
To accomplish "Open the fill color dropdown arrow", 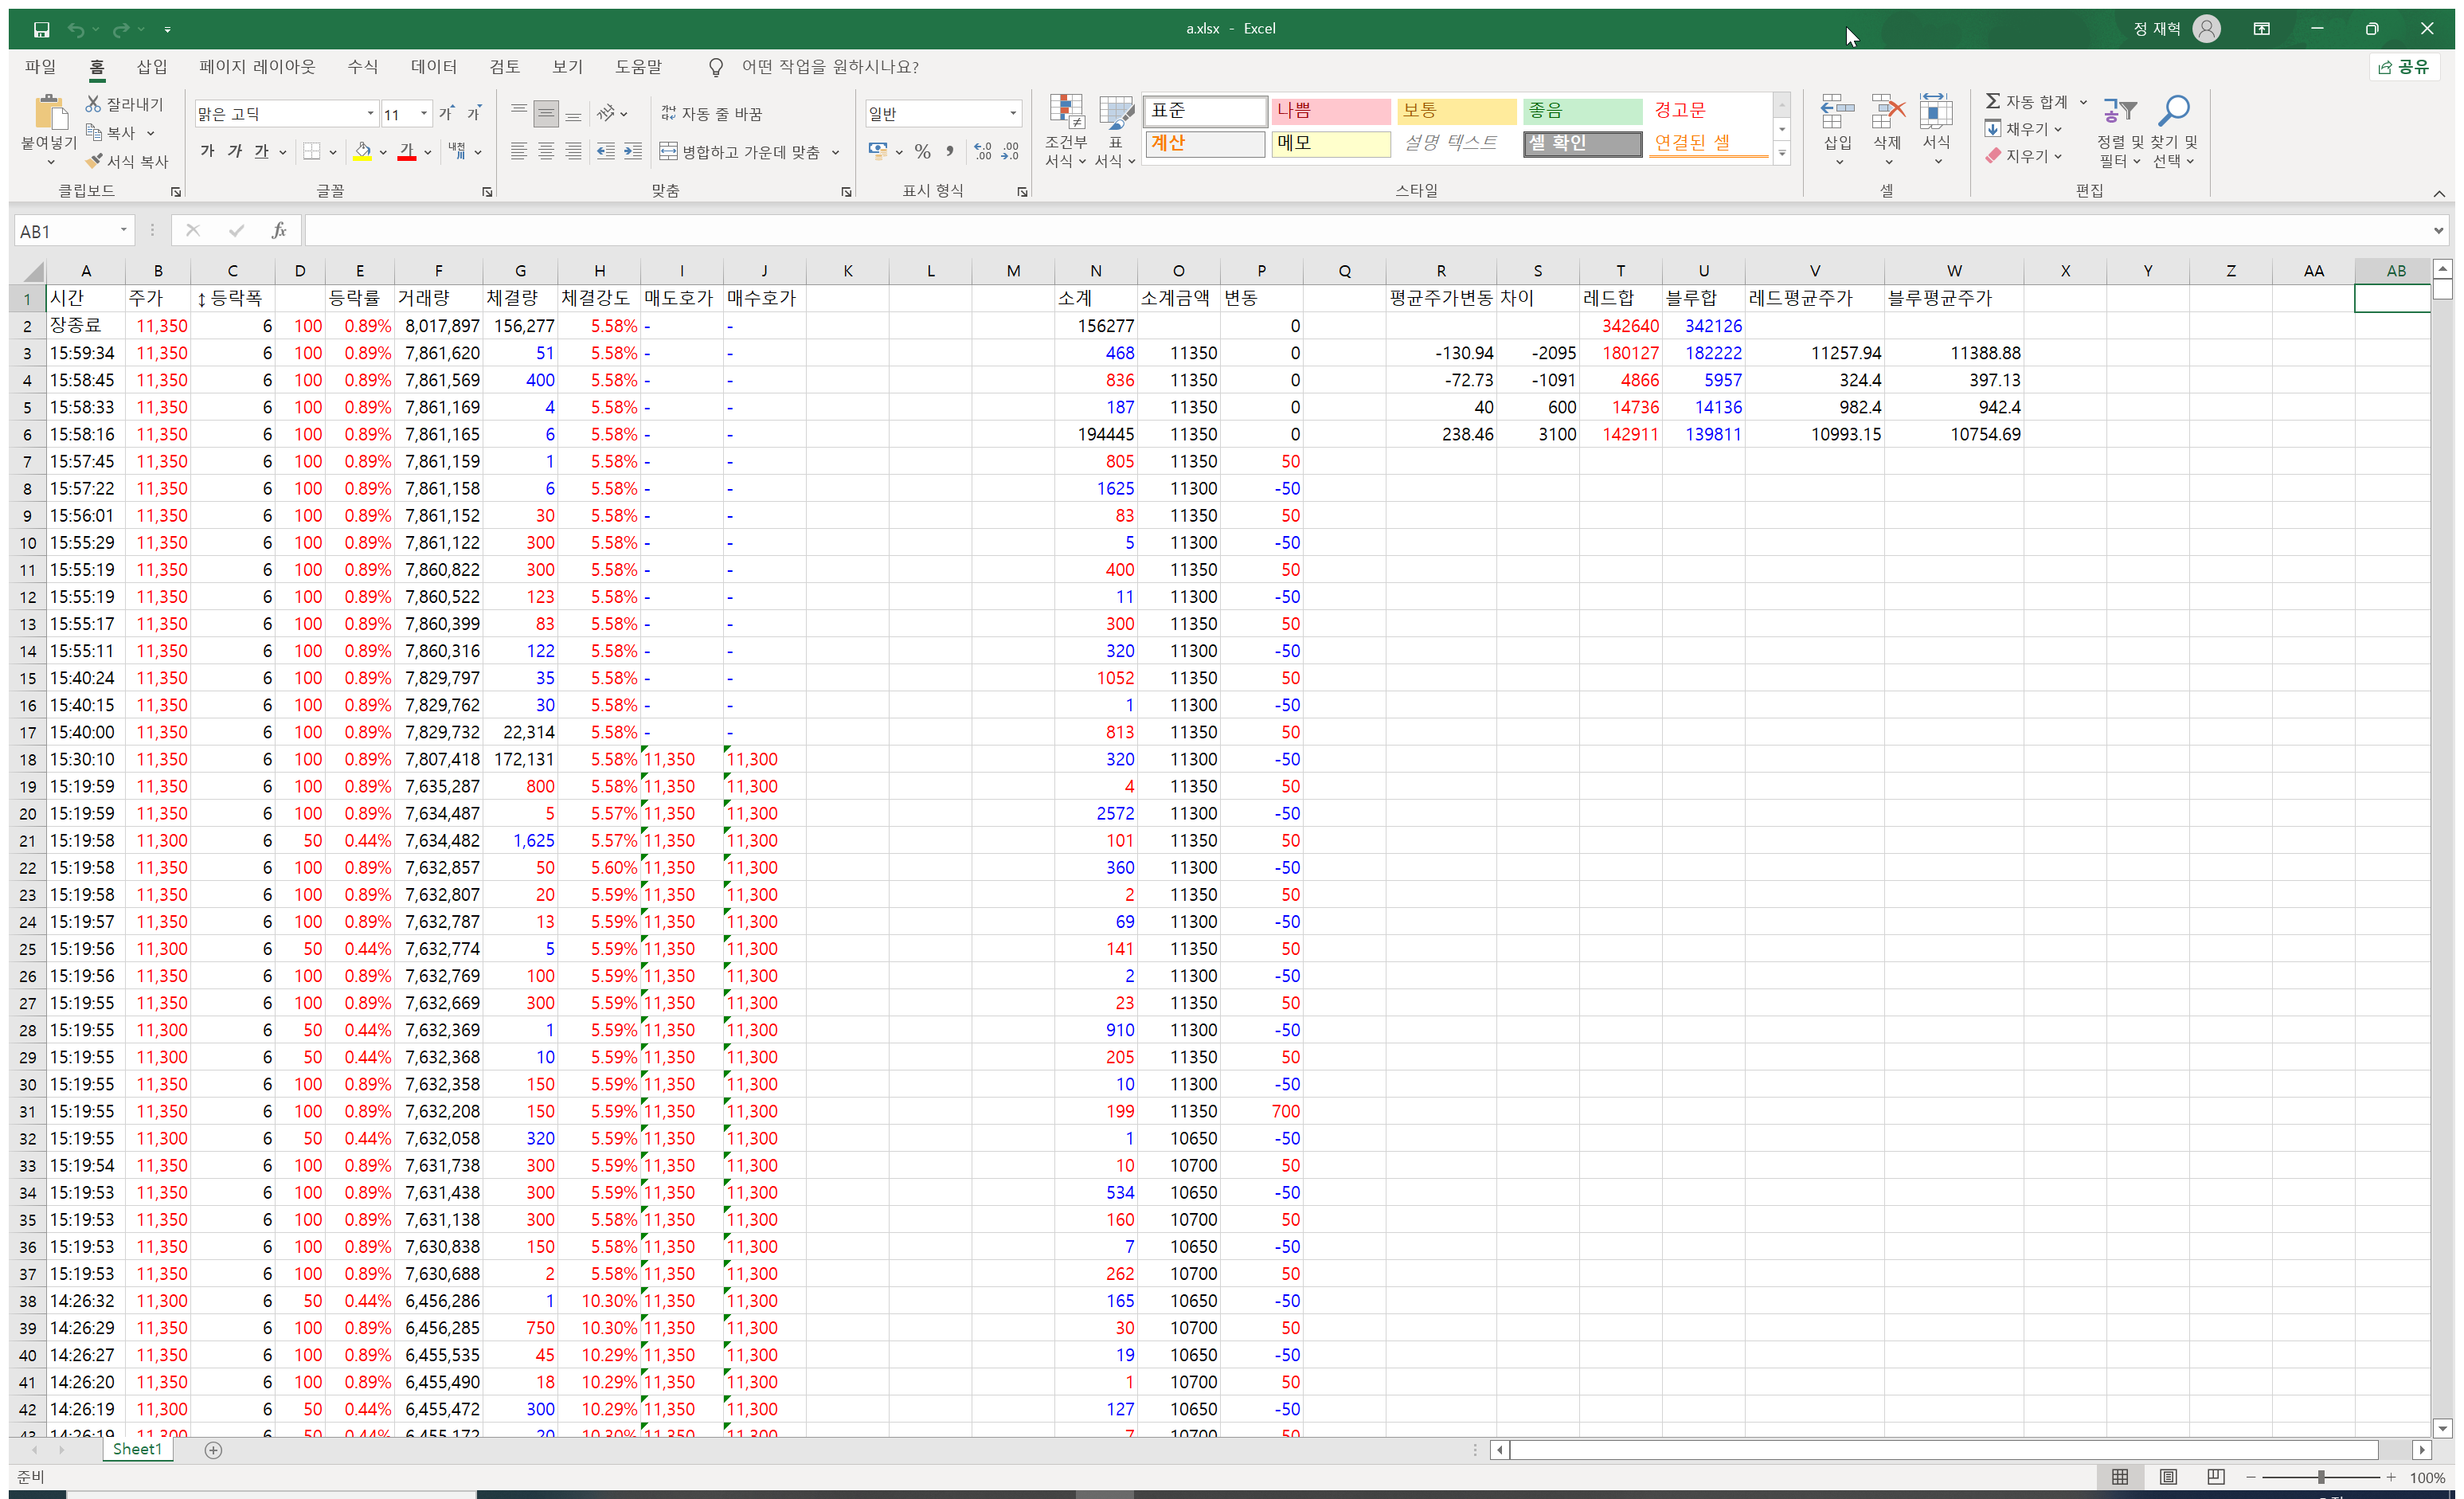I will pyautogui.click(x=383, y=153).
